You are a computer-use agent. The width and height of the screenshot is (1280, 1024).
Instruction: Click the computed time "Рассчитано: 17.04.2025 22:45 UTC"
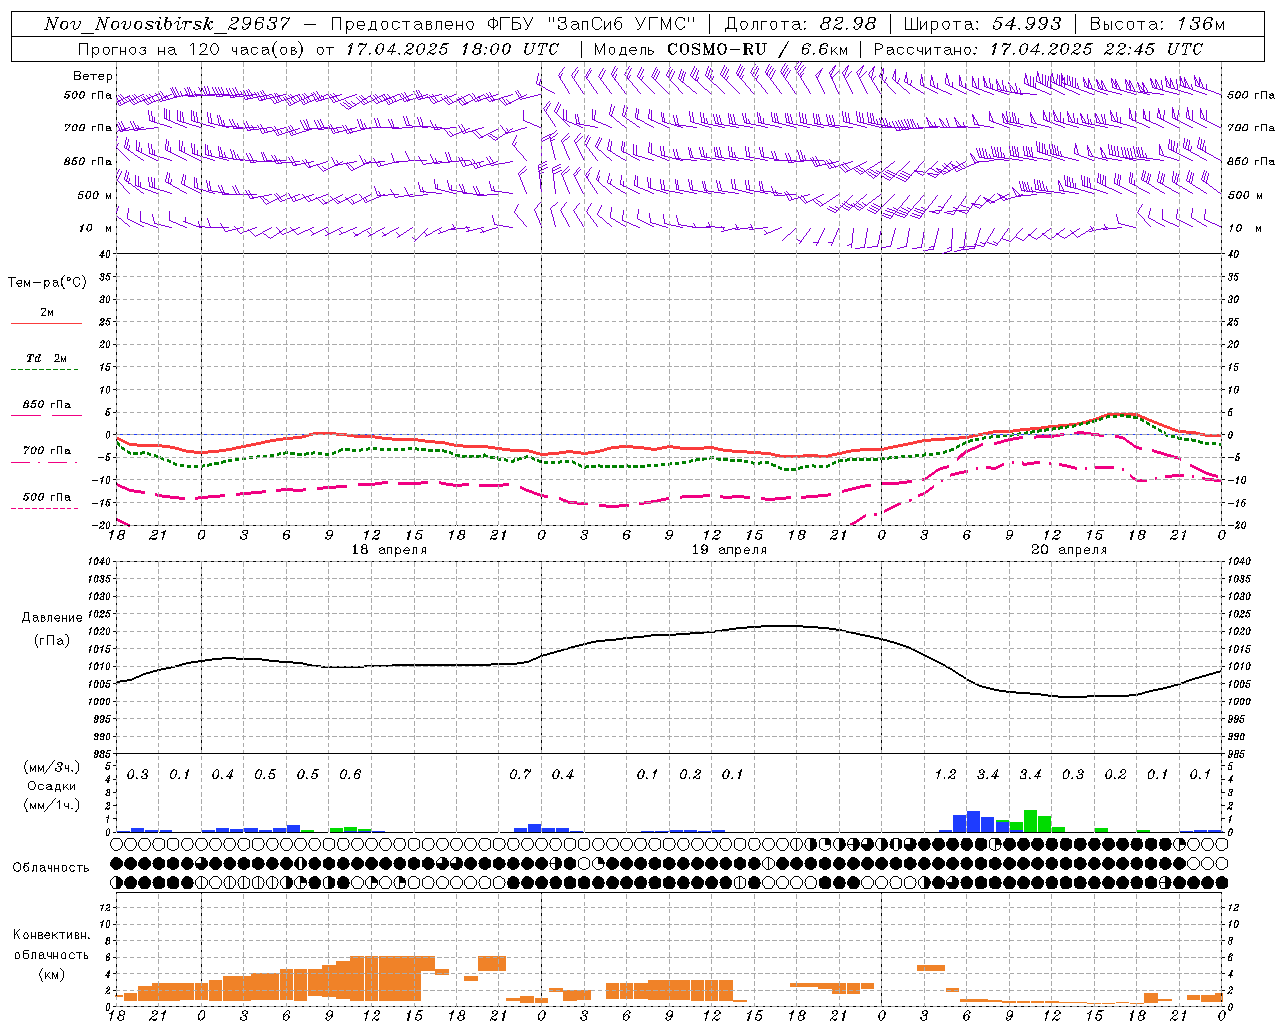pos(1039,49)
